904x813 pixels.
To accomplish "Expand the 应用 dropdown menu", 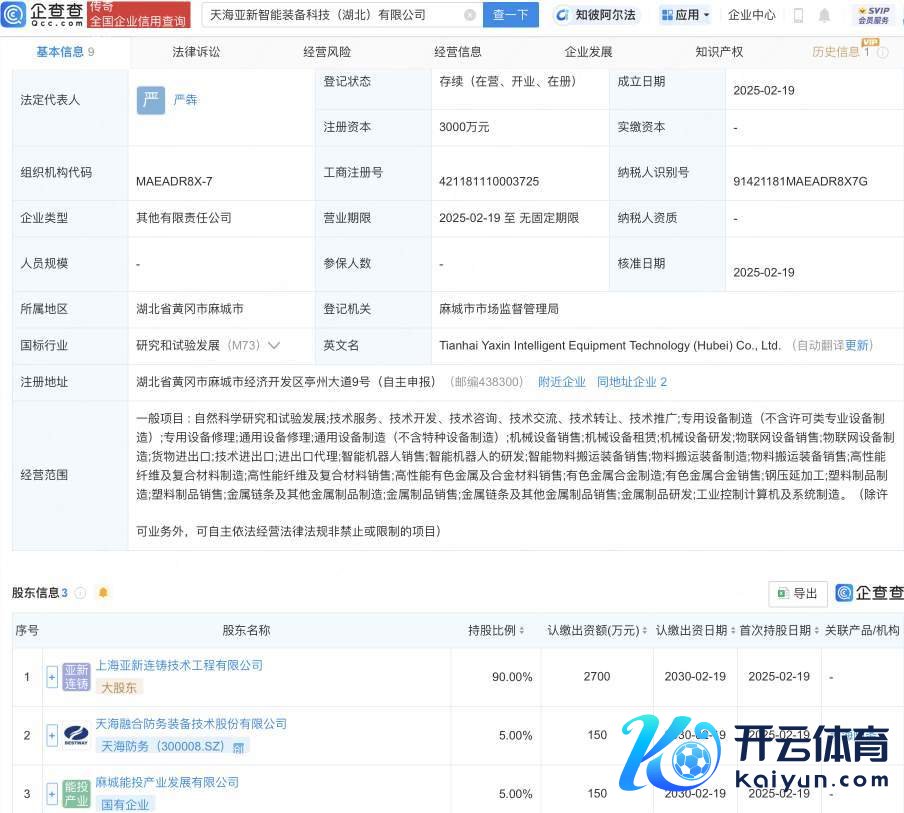I will pyautogui.click(x=685, y=15).
